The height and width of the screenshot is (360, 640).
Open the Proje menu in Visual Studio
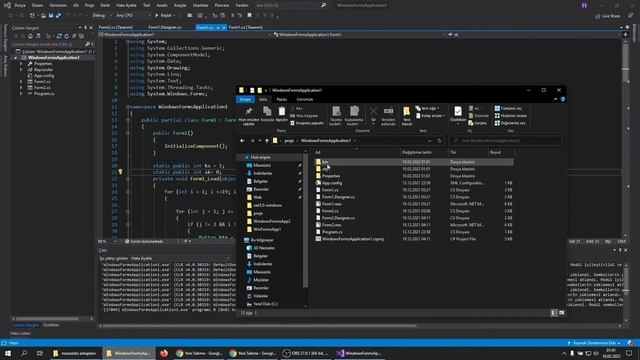[x=89, y=5]
